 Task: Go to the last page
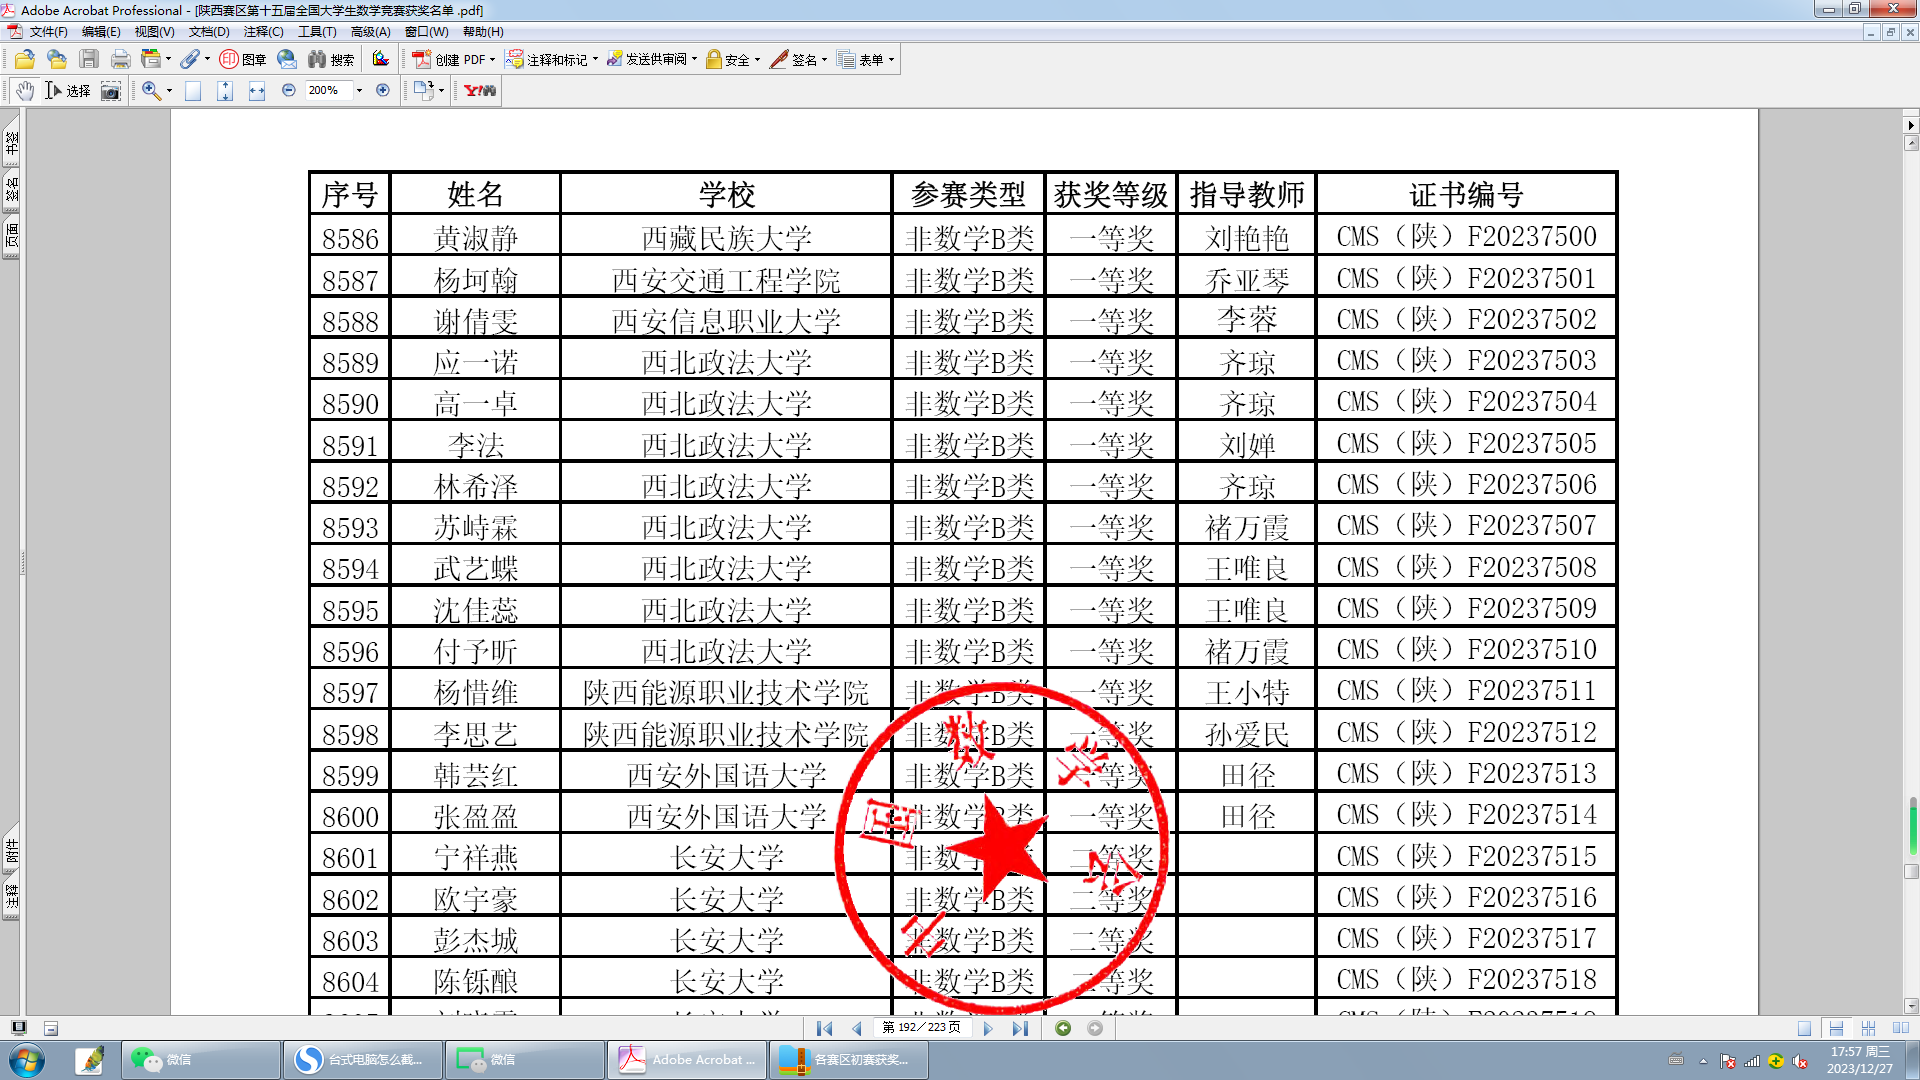[x=1020, y=1028]
